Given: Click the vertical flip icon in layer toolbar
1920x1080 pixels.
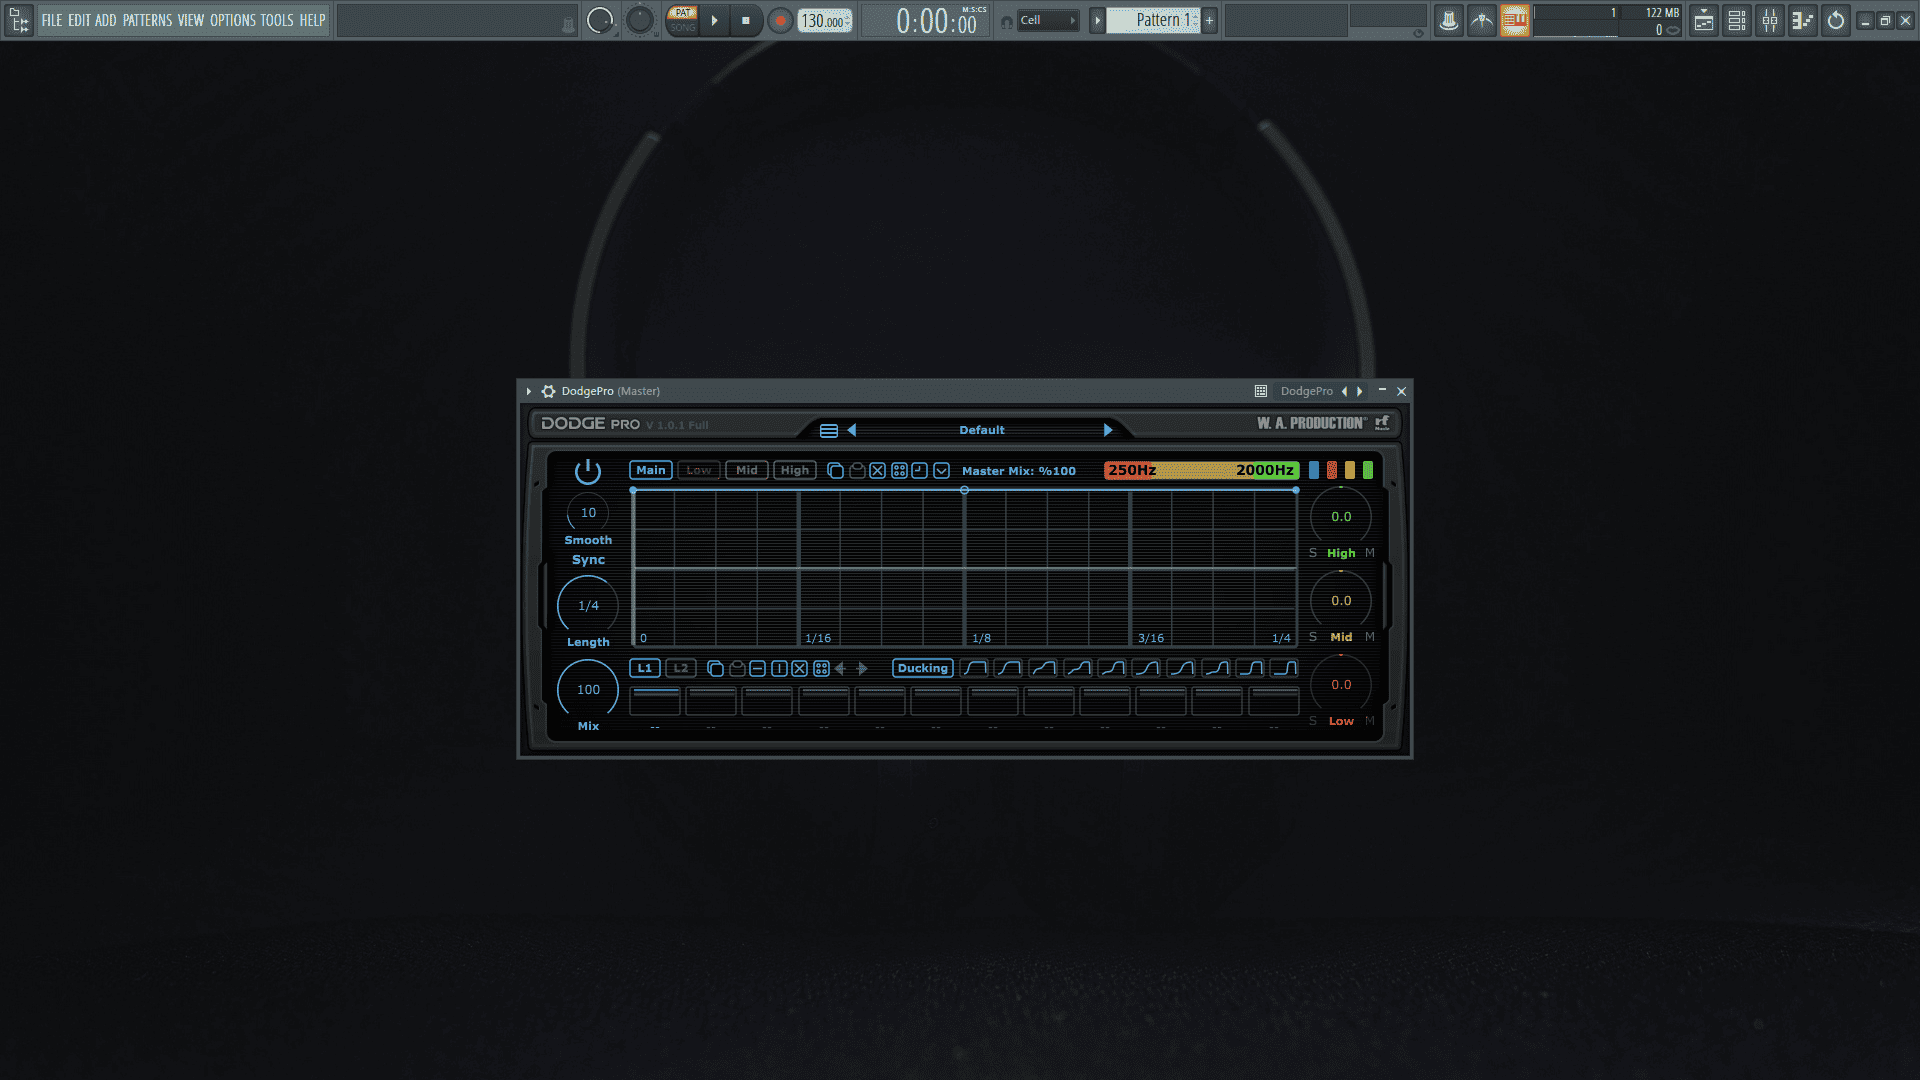Looking at the screenshot, I should [x=779, y=668].
